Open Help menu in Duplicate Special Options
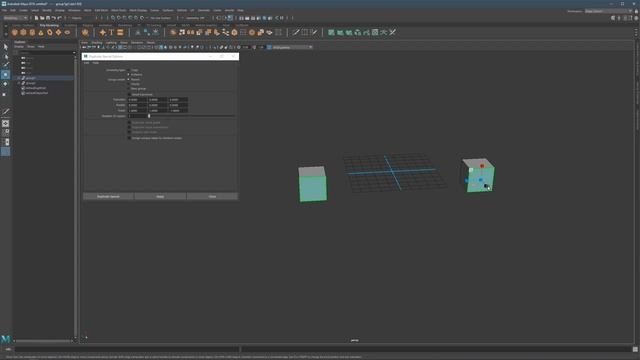Screen dimensions: 640x360 [96, 63]
